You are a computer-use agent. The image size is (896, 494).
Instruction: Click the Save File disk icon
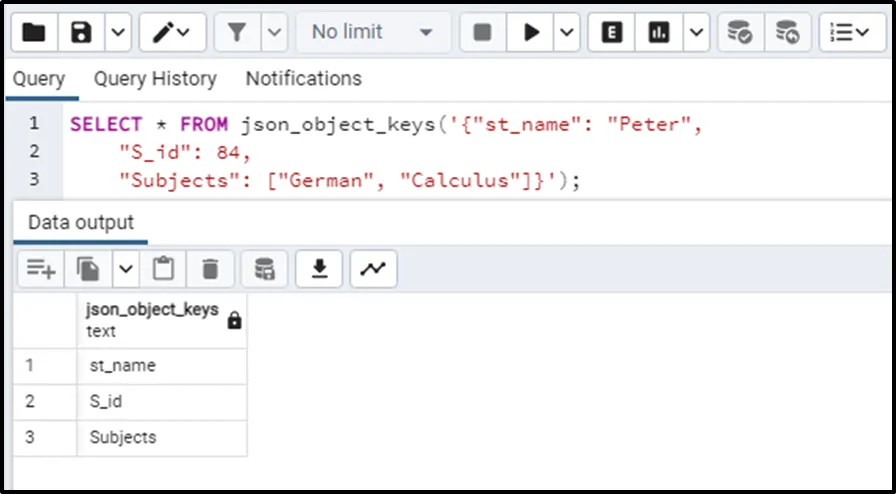[x=82, y=33]
